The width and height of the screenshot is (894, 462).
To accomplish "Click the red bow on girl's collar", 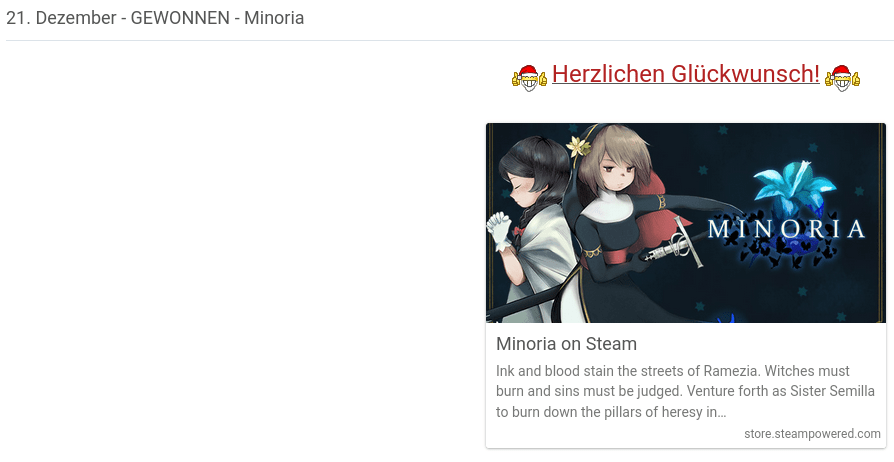I will pos(518,232).
